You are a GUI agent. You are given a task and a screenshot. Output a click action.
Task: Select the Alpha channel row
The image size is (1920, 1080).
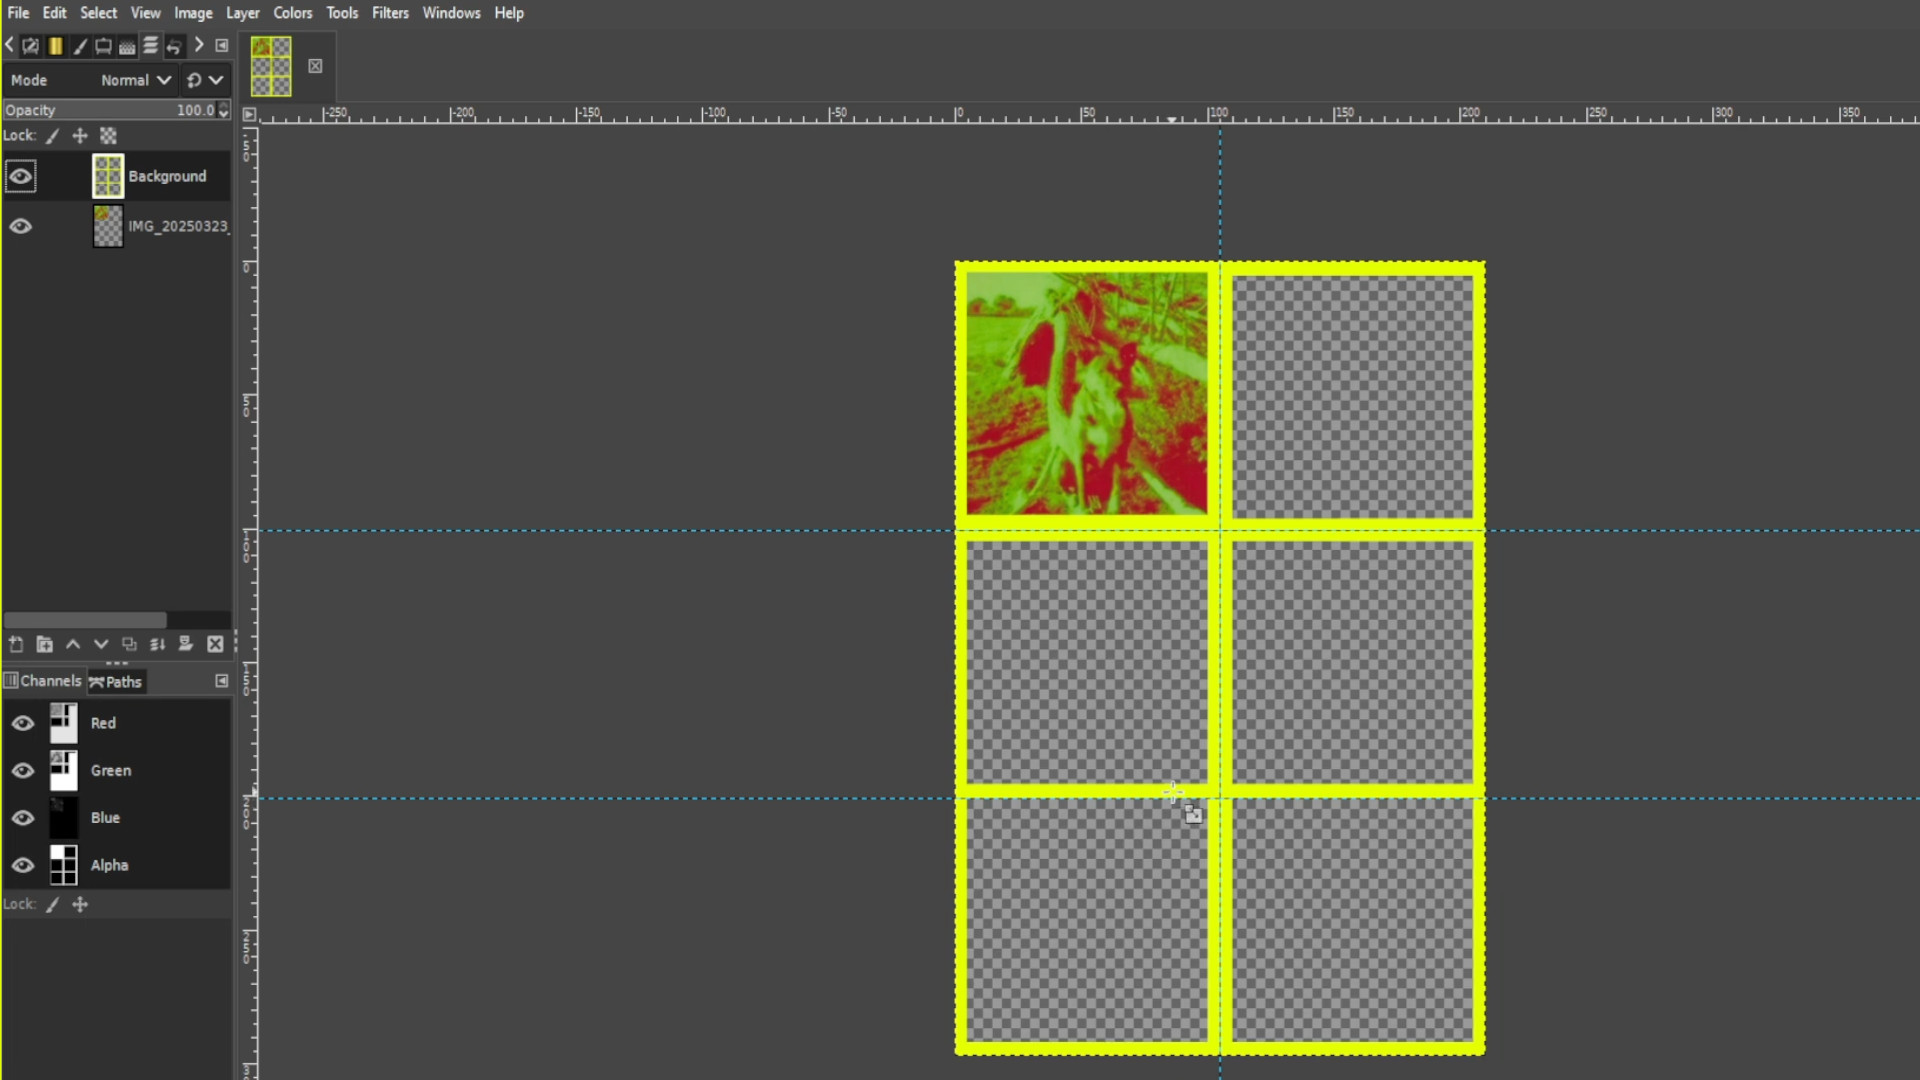117,865
